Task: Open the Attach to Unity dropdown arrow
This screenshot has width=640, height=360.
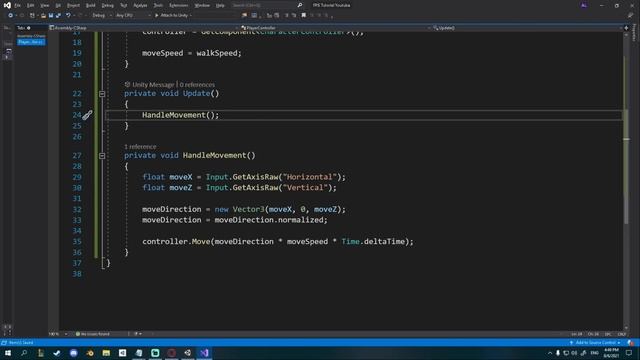Action: point(191,16)
